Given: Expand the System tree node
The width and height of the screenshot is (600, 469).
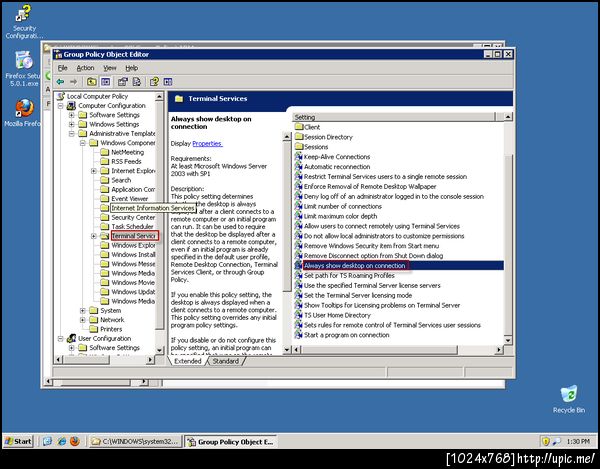Looking at the screenshot, I should (x=83, y=311).
